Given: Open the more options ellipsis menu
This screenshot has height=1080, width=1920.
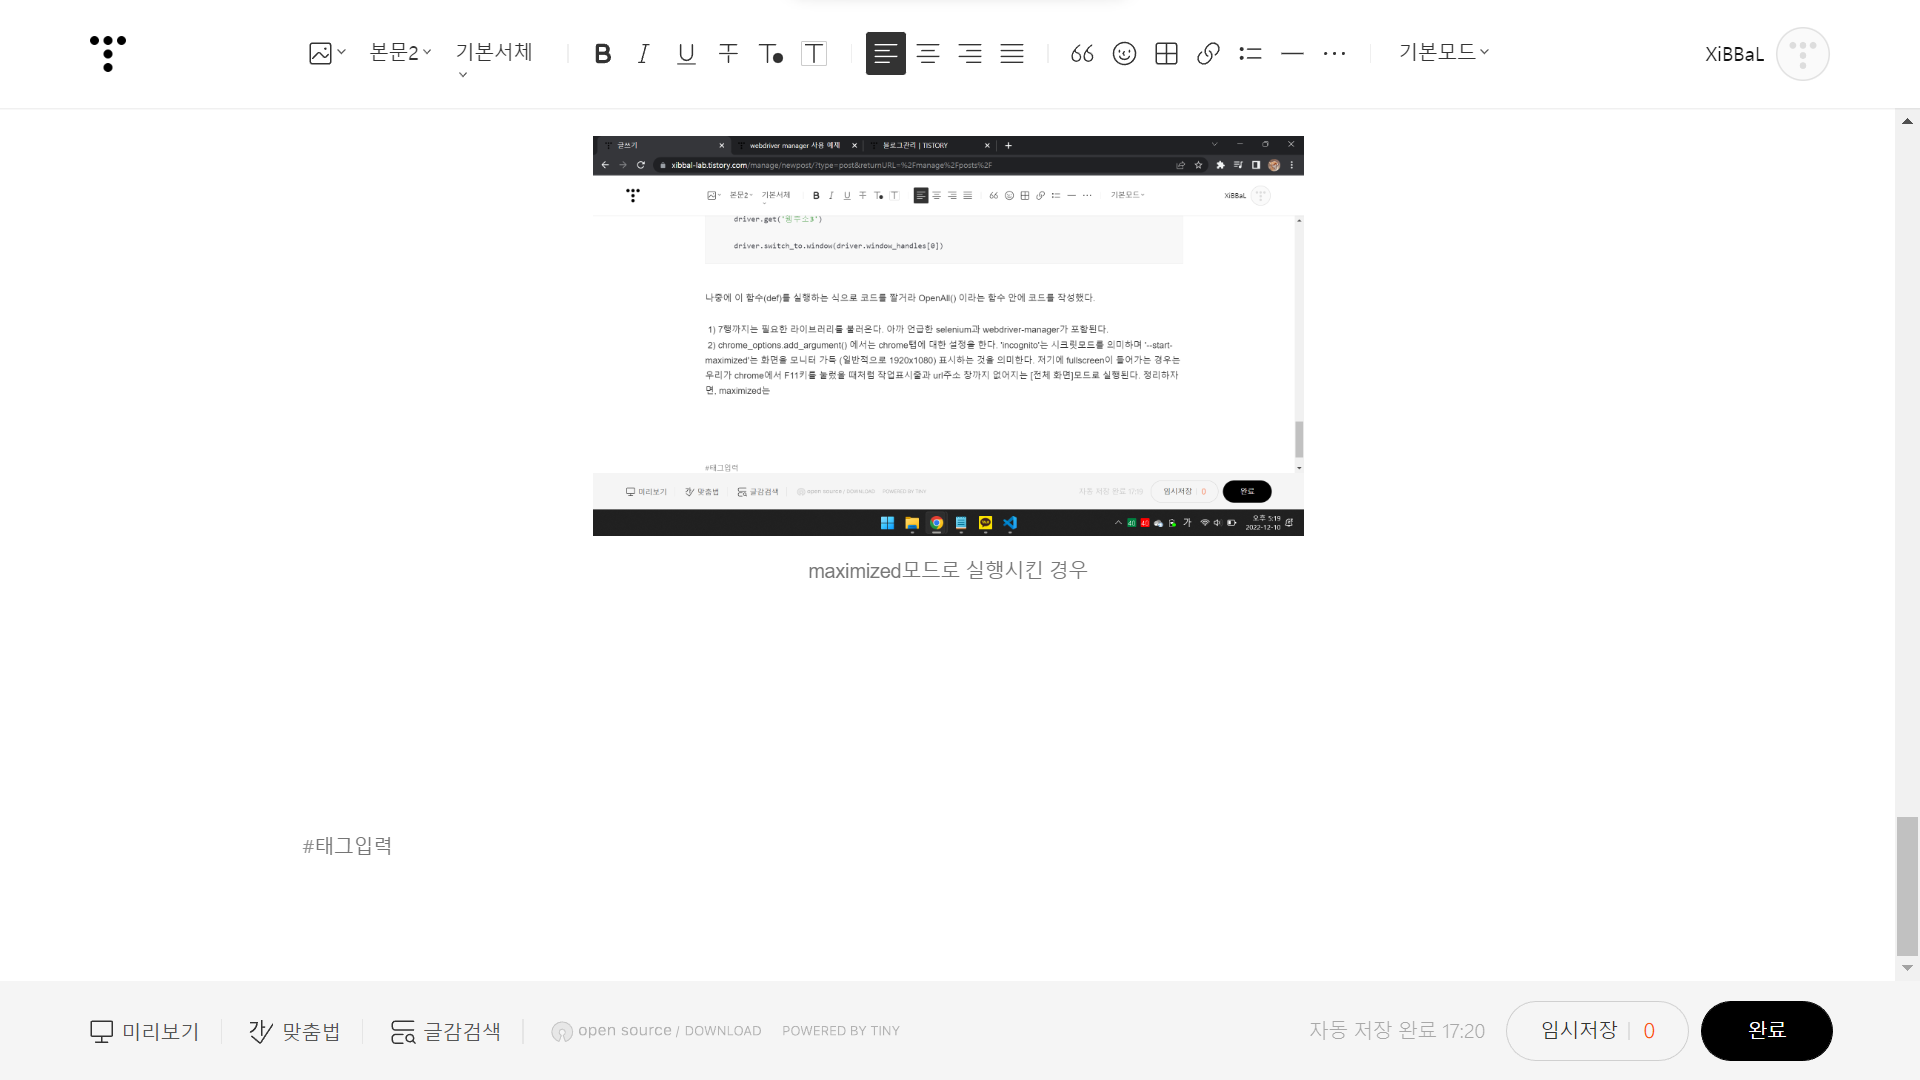Looking at the screenshot, I should [1334, 53].
